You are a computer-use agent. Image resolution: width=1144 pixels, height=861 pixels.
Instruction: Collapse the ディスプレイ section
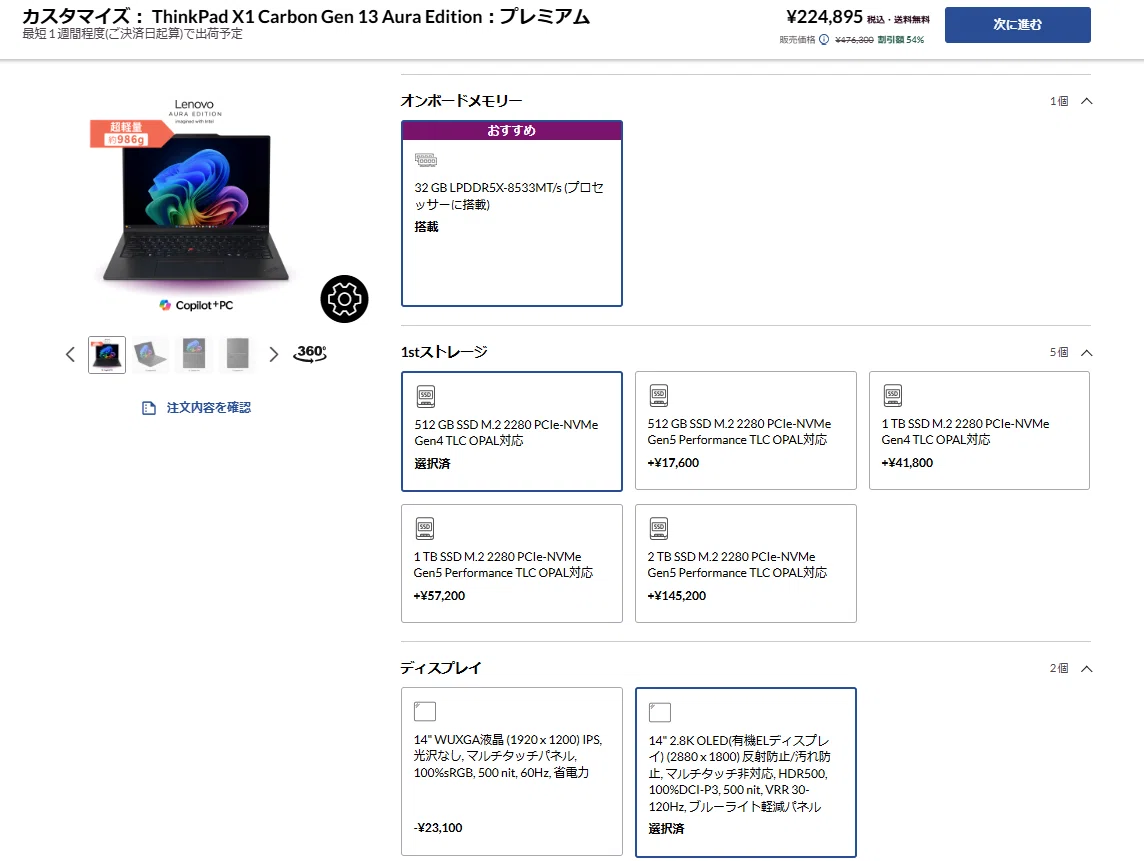point(1086,668)
